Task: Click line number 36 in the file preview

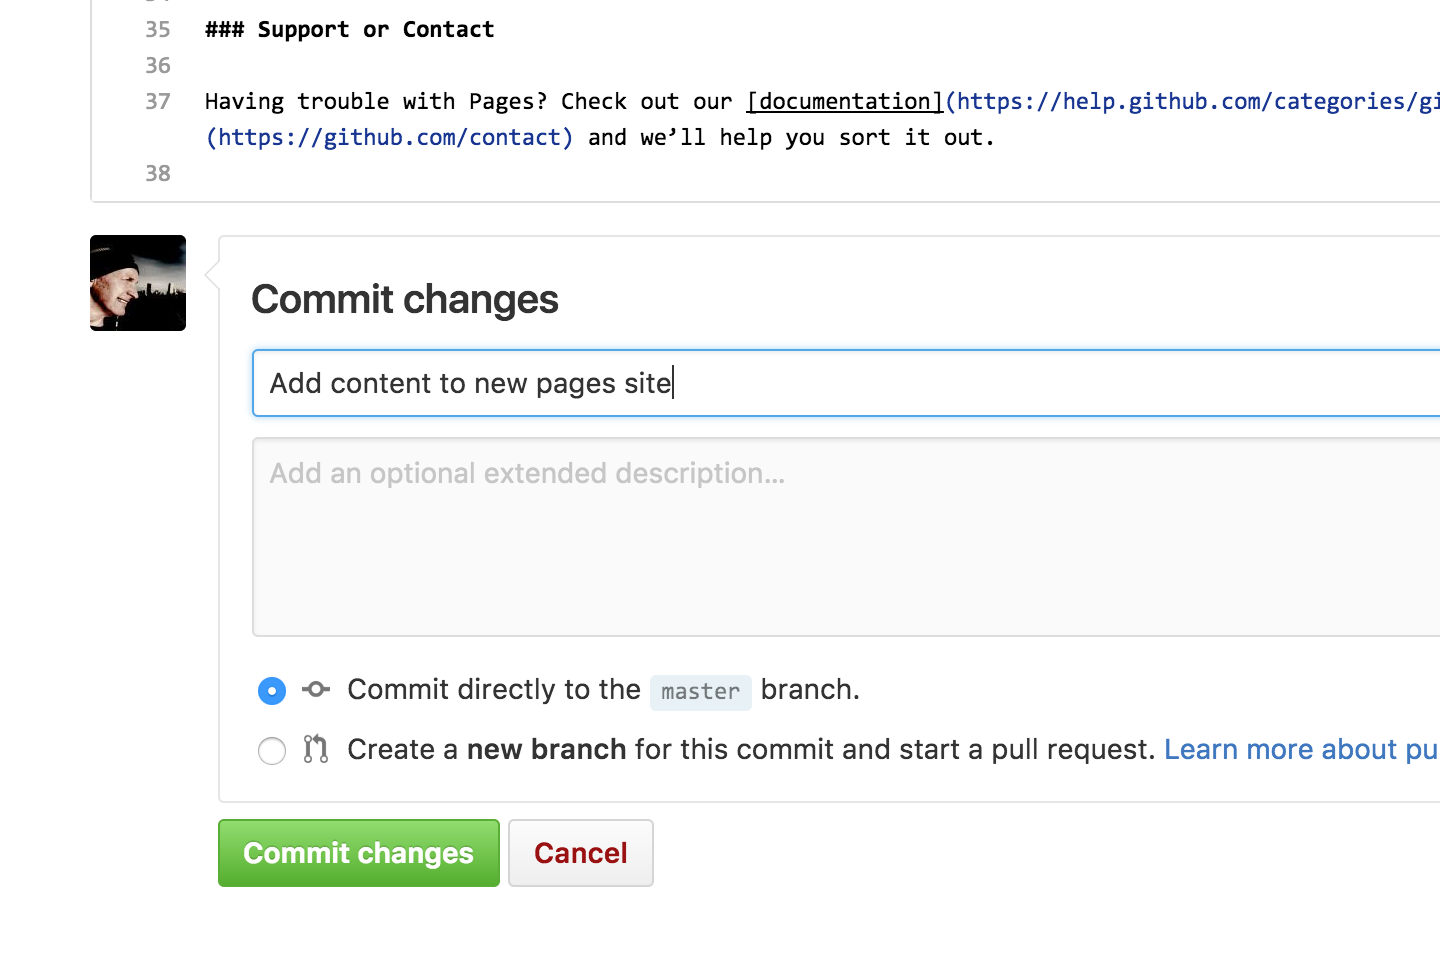Action: click(157, 65)
